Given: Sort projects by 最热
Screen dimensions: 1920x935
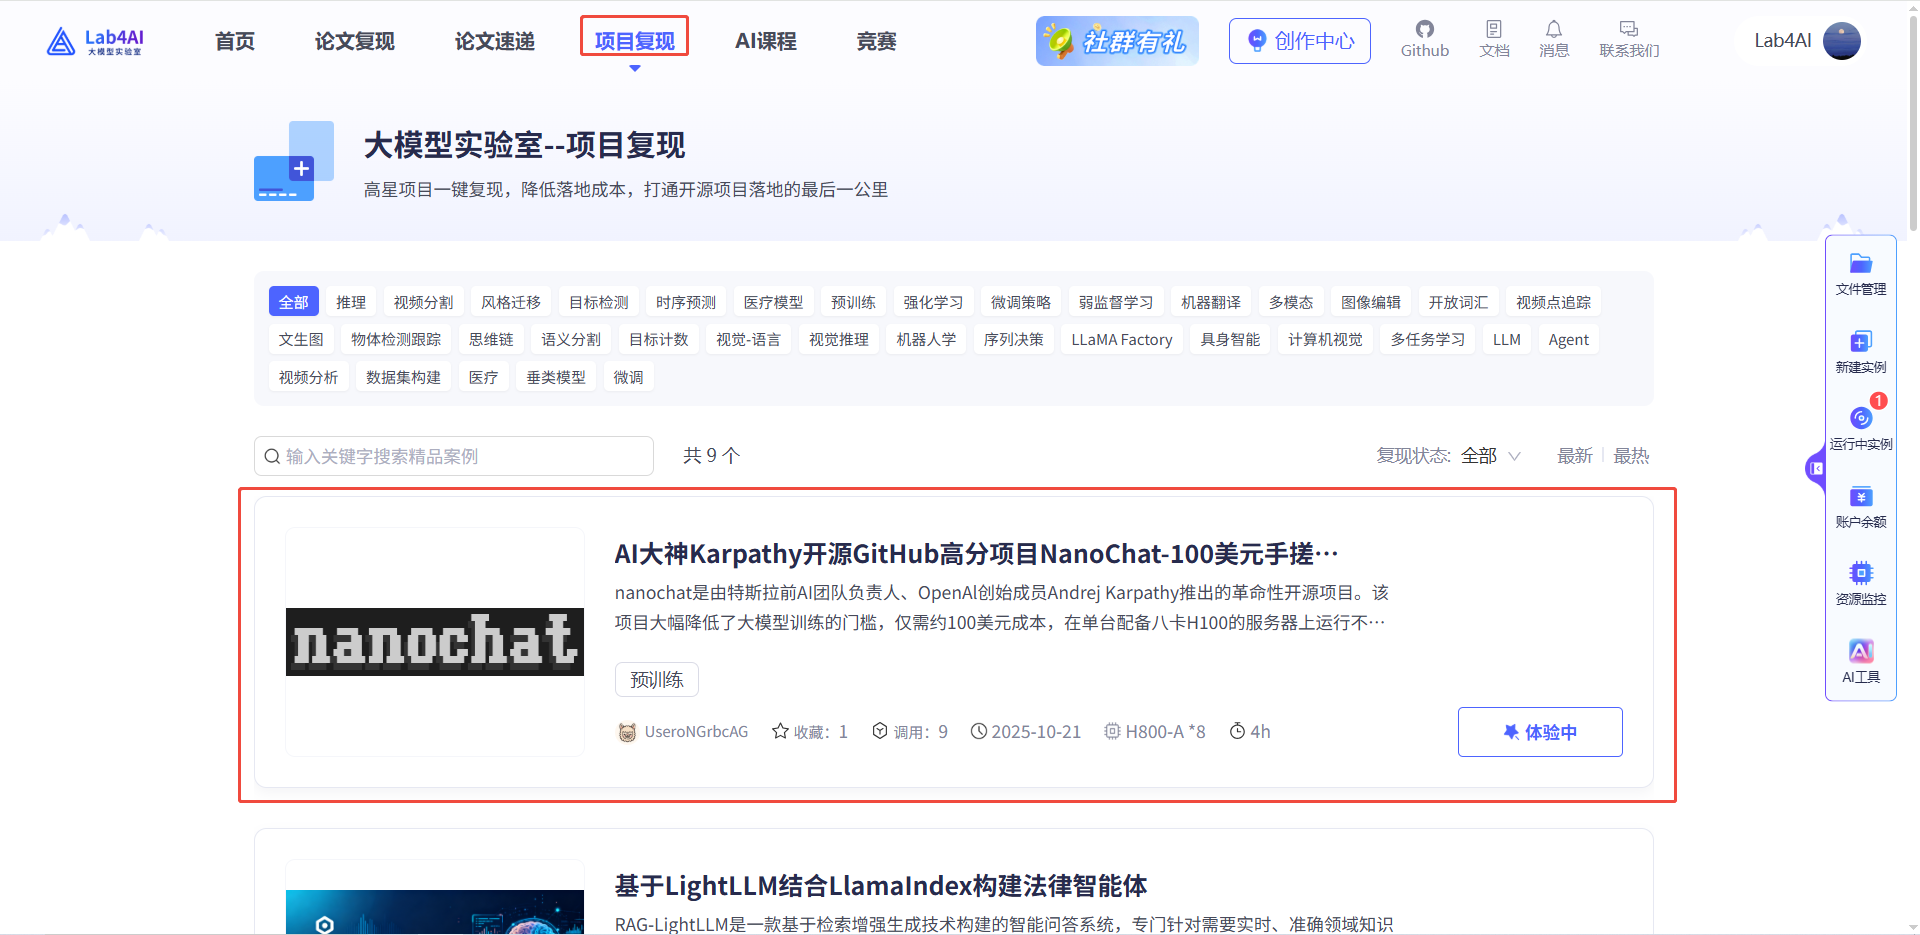Looking at the screenshot, I should [1631, 456].
